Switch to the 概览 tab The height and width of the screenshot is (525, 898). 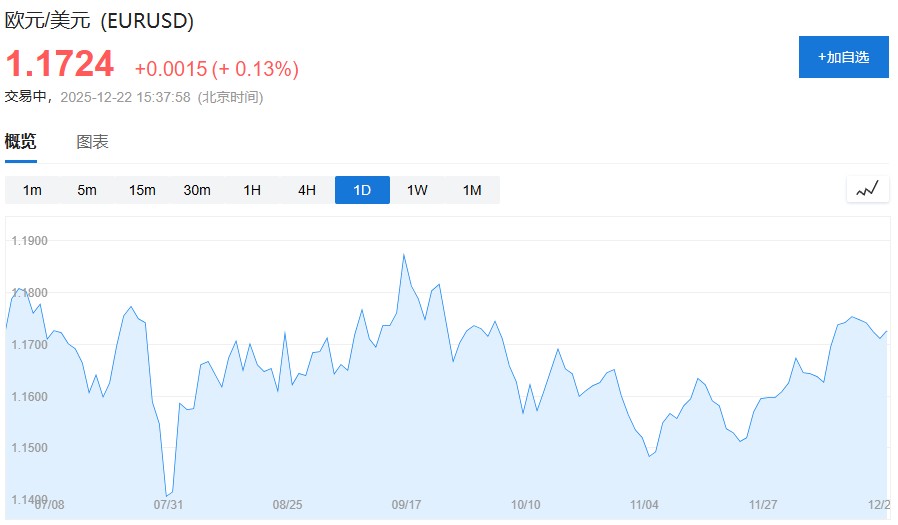(21, 142)
